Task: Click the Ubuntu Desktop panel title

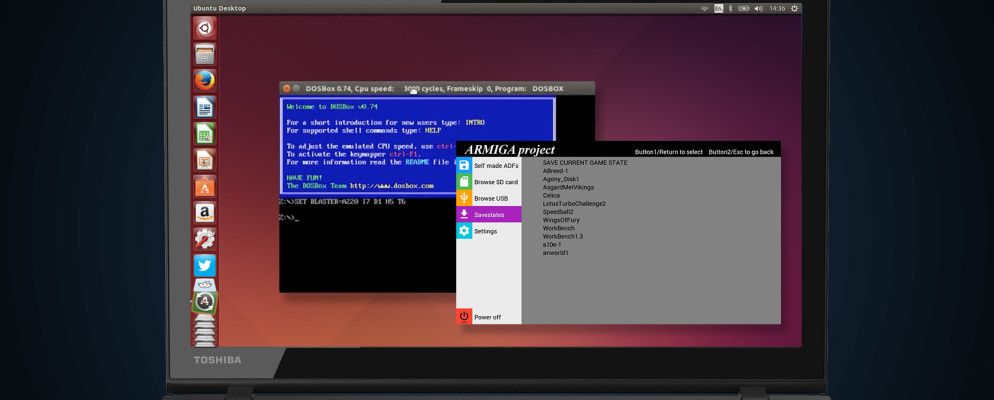Action: pyautogui.click(x=219, y=8)
